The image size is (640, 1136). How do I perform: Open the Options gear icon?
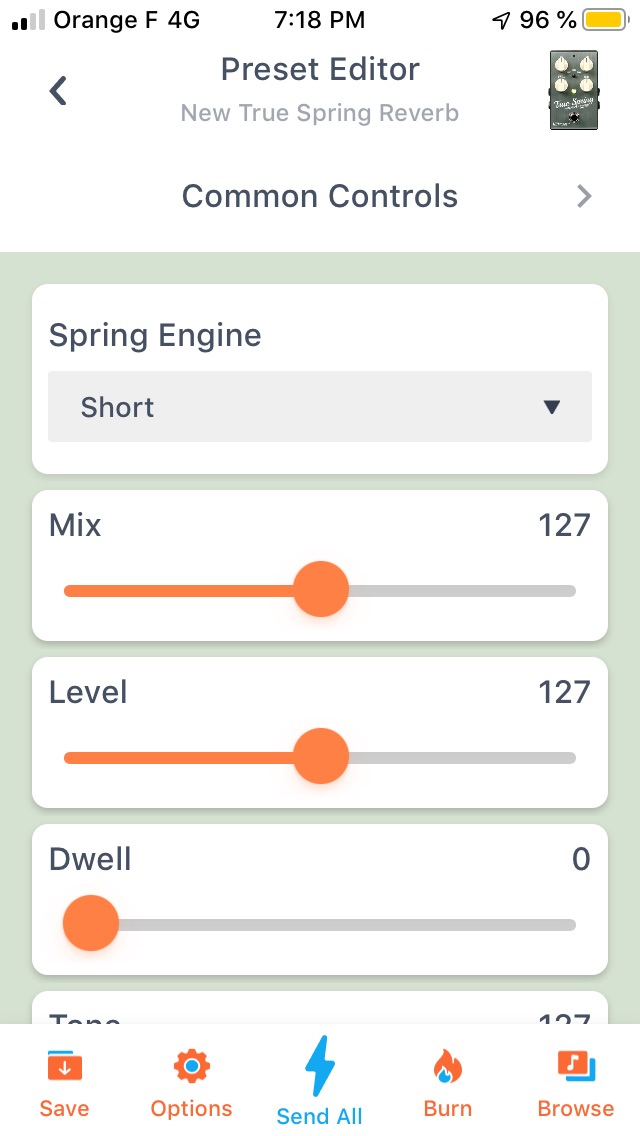coord(191,1068)
